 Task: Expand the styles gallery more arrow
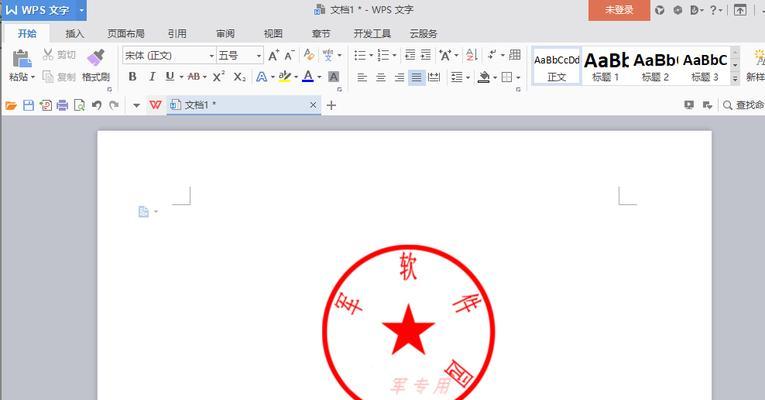coord(735,78)
